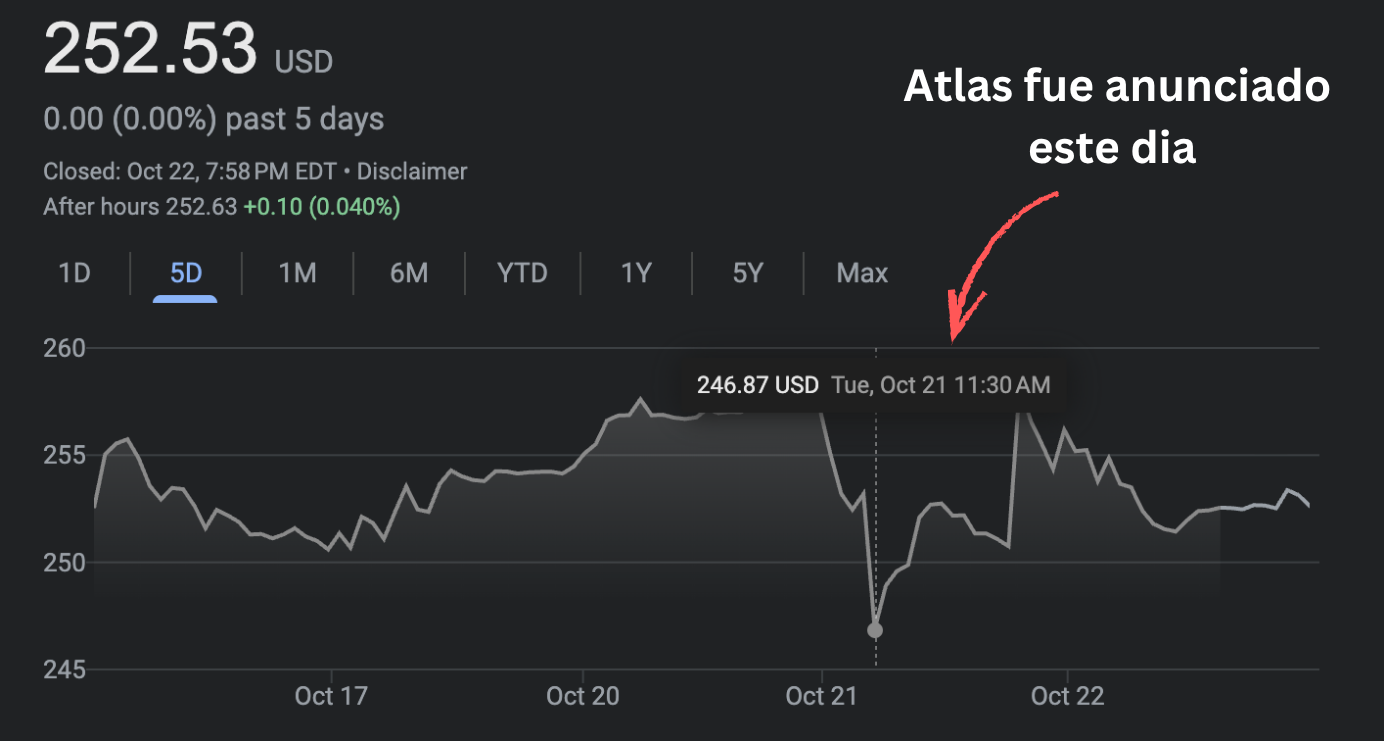This screenshot has width=1385, height=741.
Task: Select the 5D range tab
Action: point(186,273)
